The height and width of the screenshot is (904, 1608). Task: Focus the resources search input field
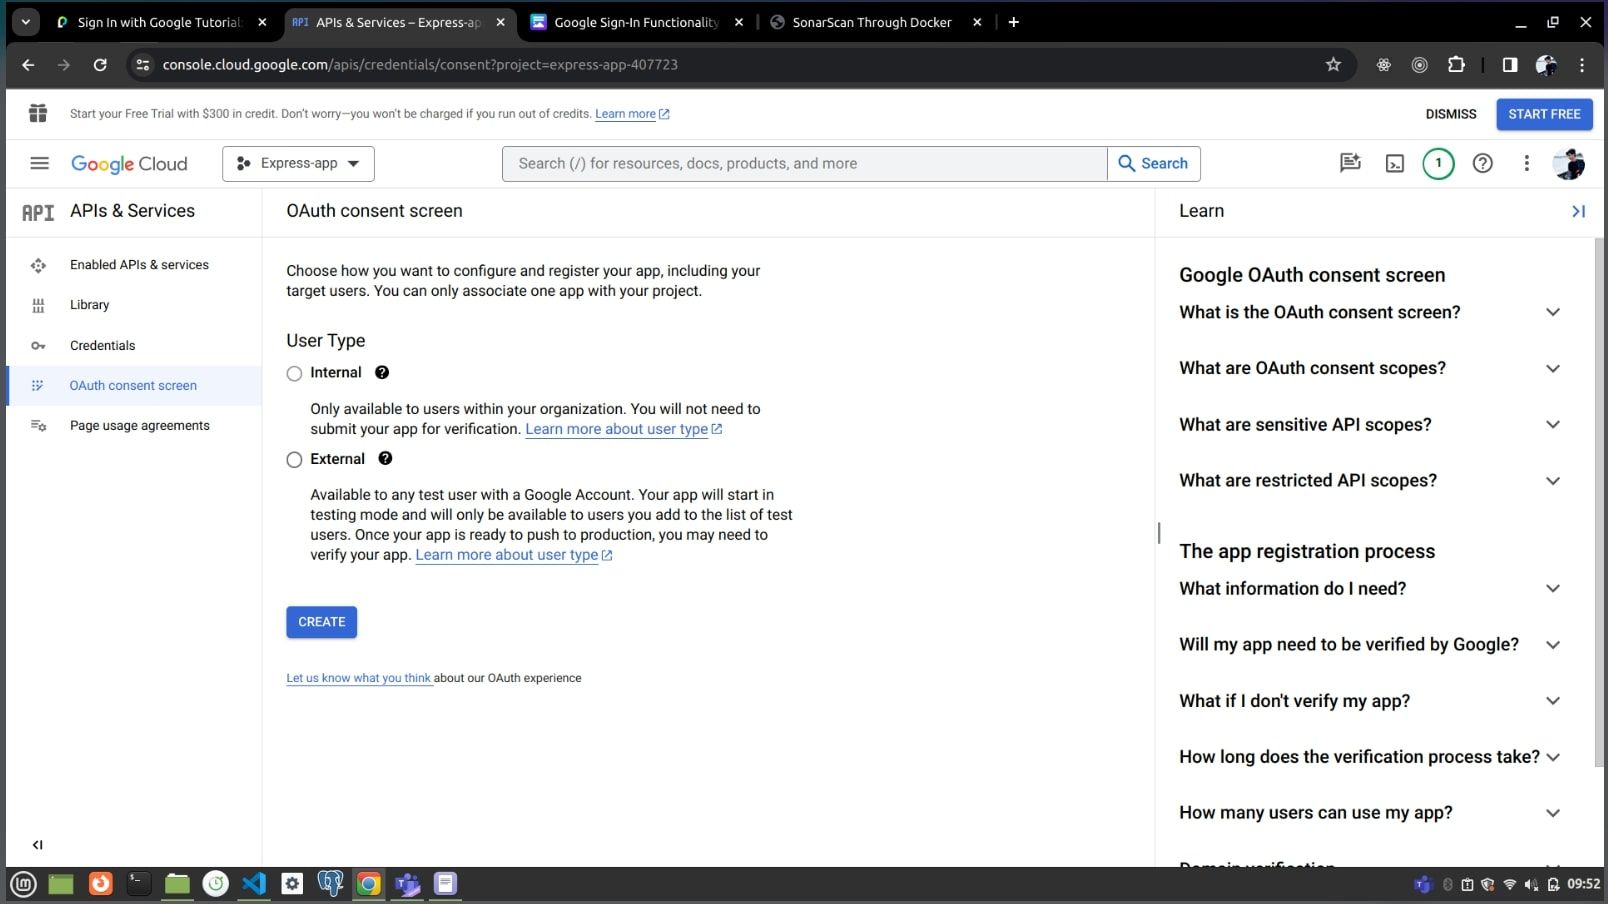coord(804,164)
